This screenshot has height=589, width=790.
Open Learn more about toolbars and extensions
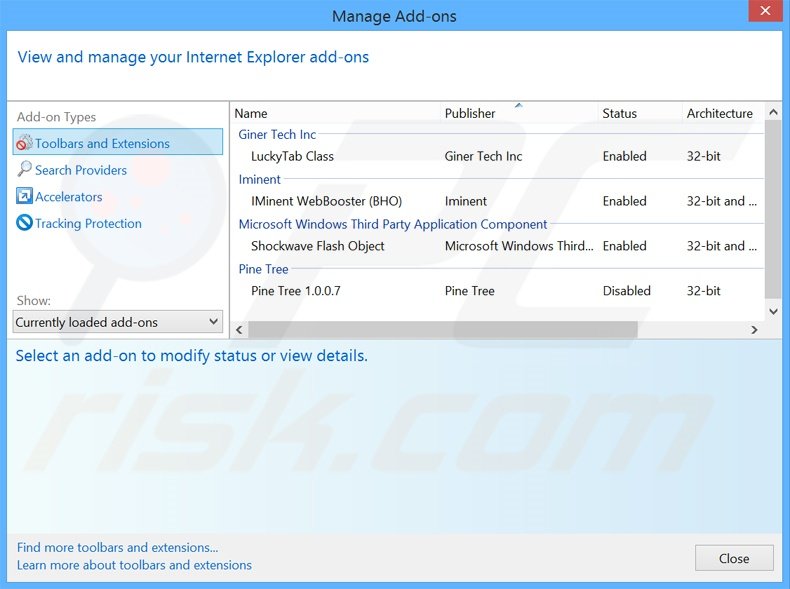134,565
